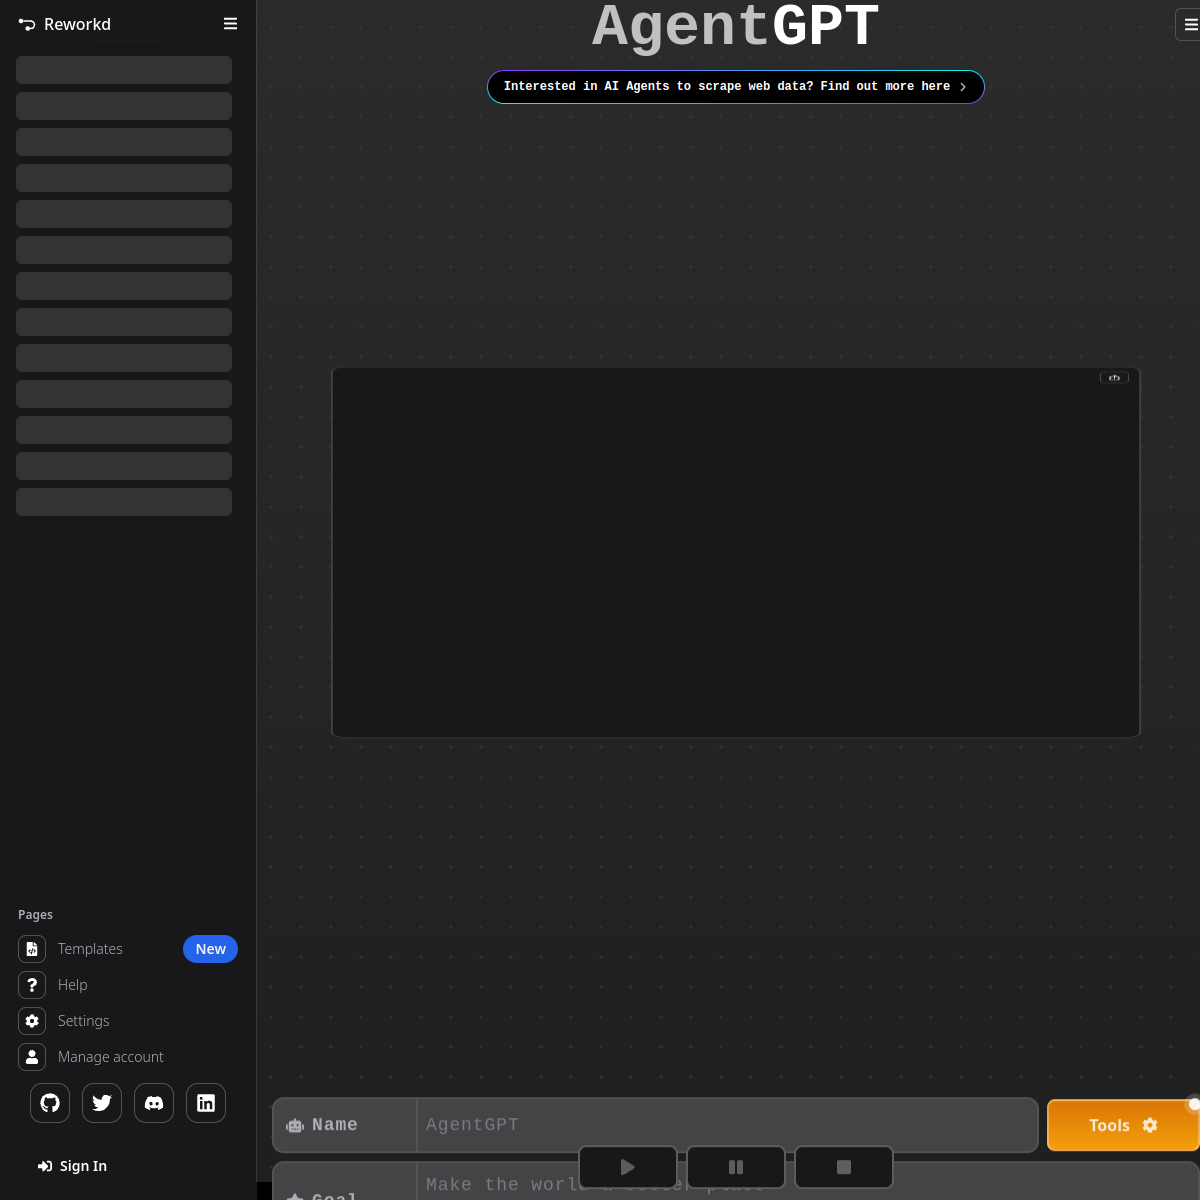Click the share icon in the chat window corner

1114,378
